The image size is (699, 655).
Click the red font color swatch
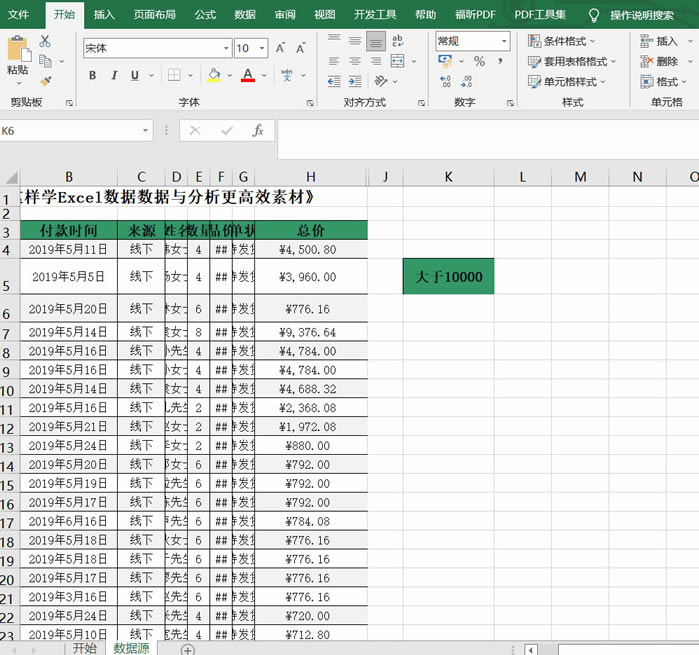[x=247, y=76]
